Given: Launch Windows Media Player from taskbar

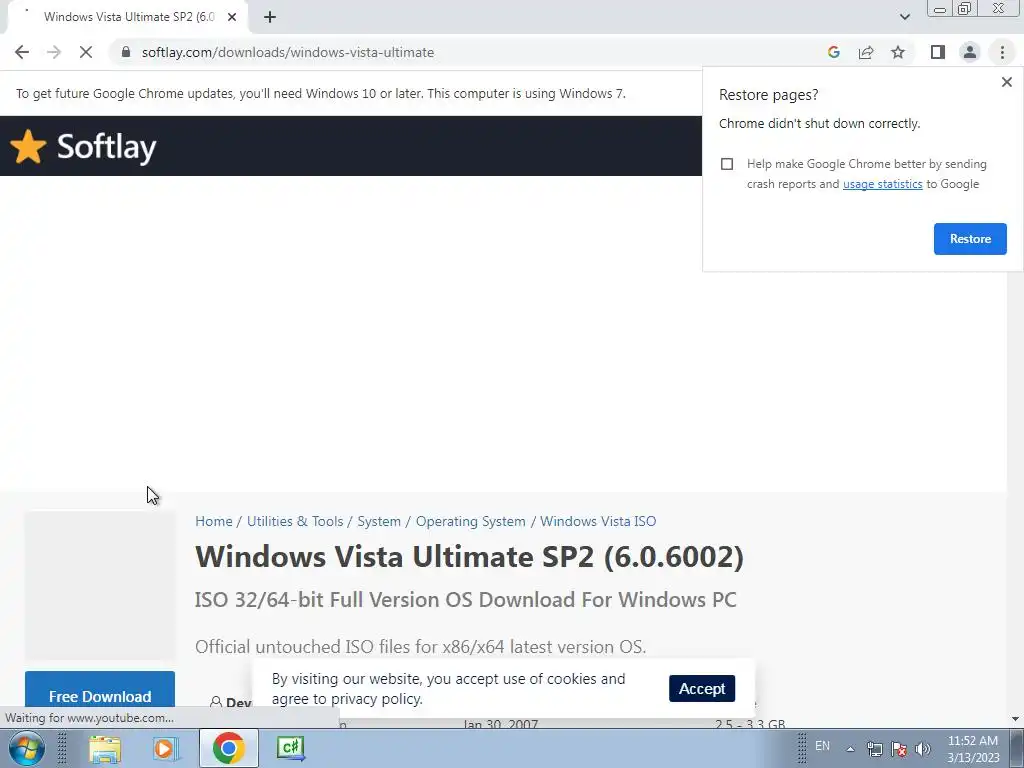Looking at the screenshot, I should point(167,748).
